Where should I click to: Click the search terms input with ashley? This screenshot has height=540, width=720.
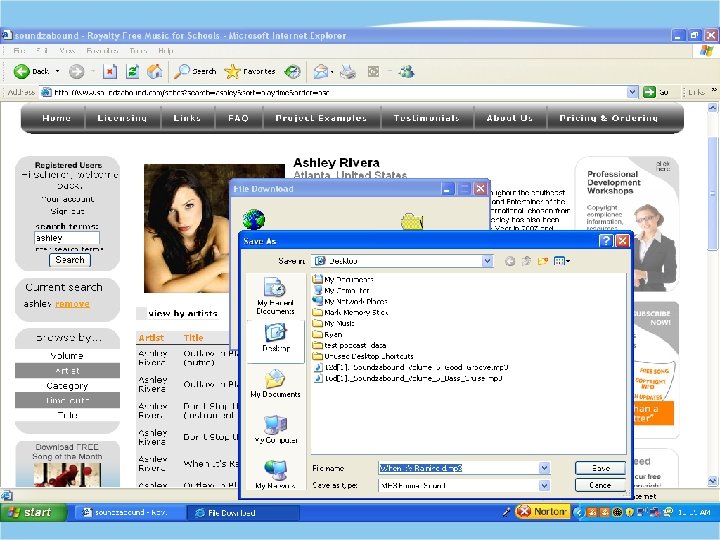pos(67,238)
